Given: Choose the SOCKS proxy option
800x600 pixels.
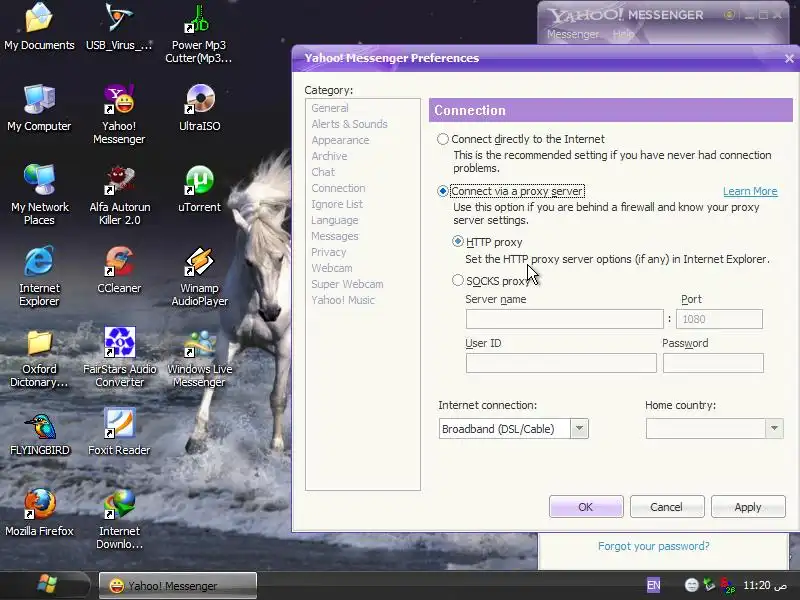Looking at the screenshot, I should click(x=458, y=280).
